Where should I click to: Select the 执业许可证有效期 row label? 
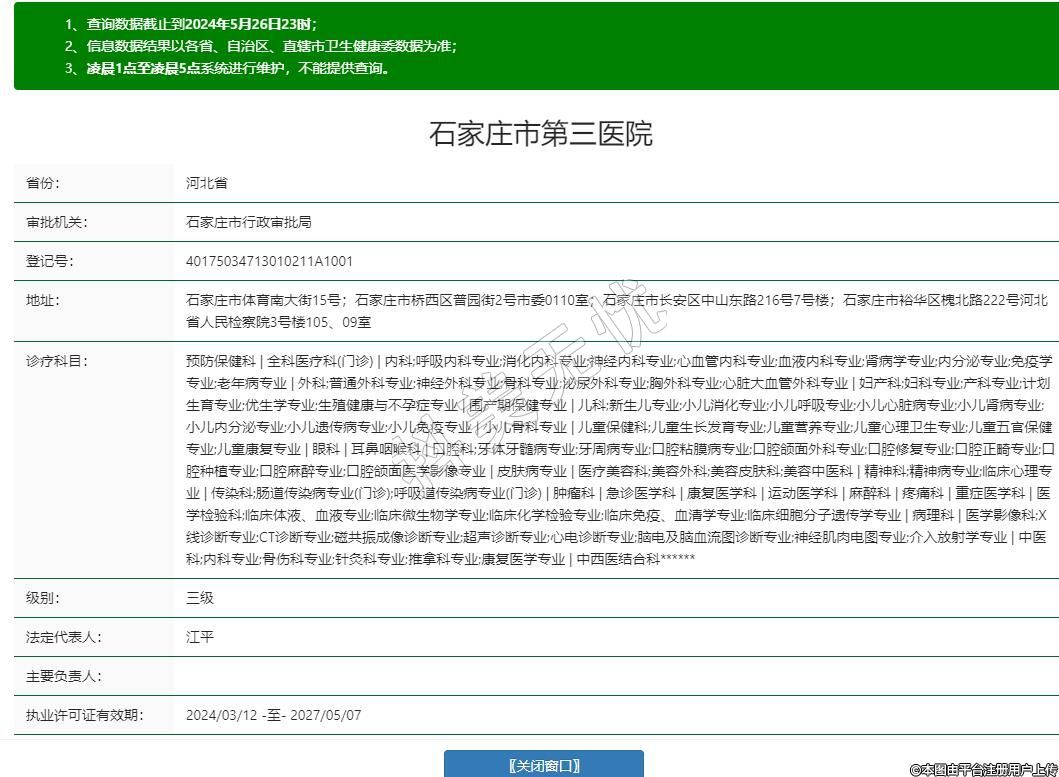pos(84,715)
